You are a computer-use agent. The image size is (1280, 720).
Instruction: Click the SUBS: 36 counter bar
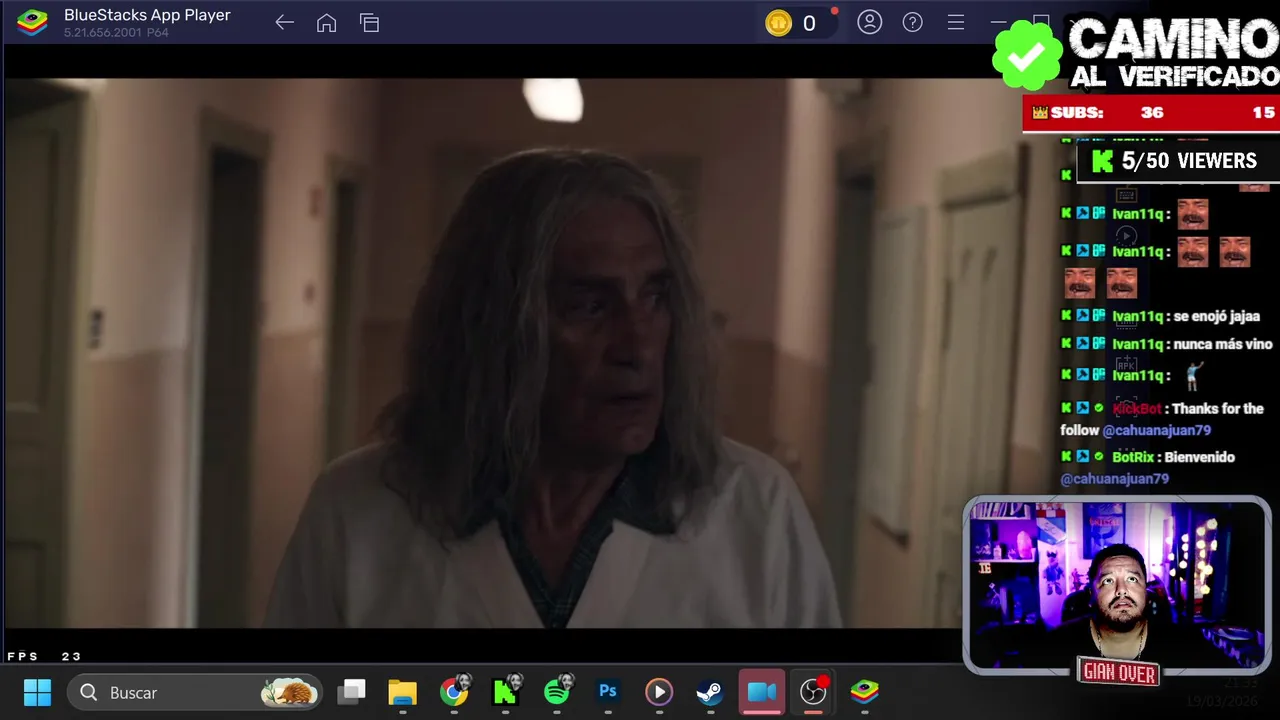click(x=1151, y=113)
